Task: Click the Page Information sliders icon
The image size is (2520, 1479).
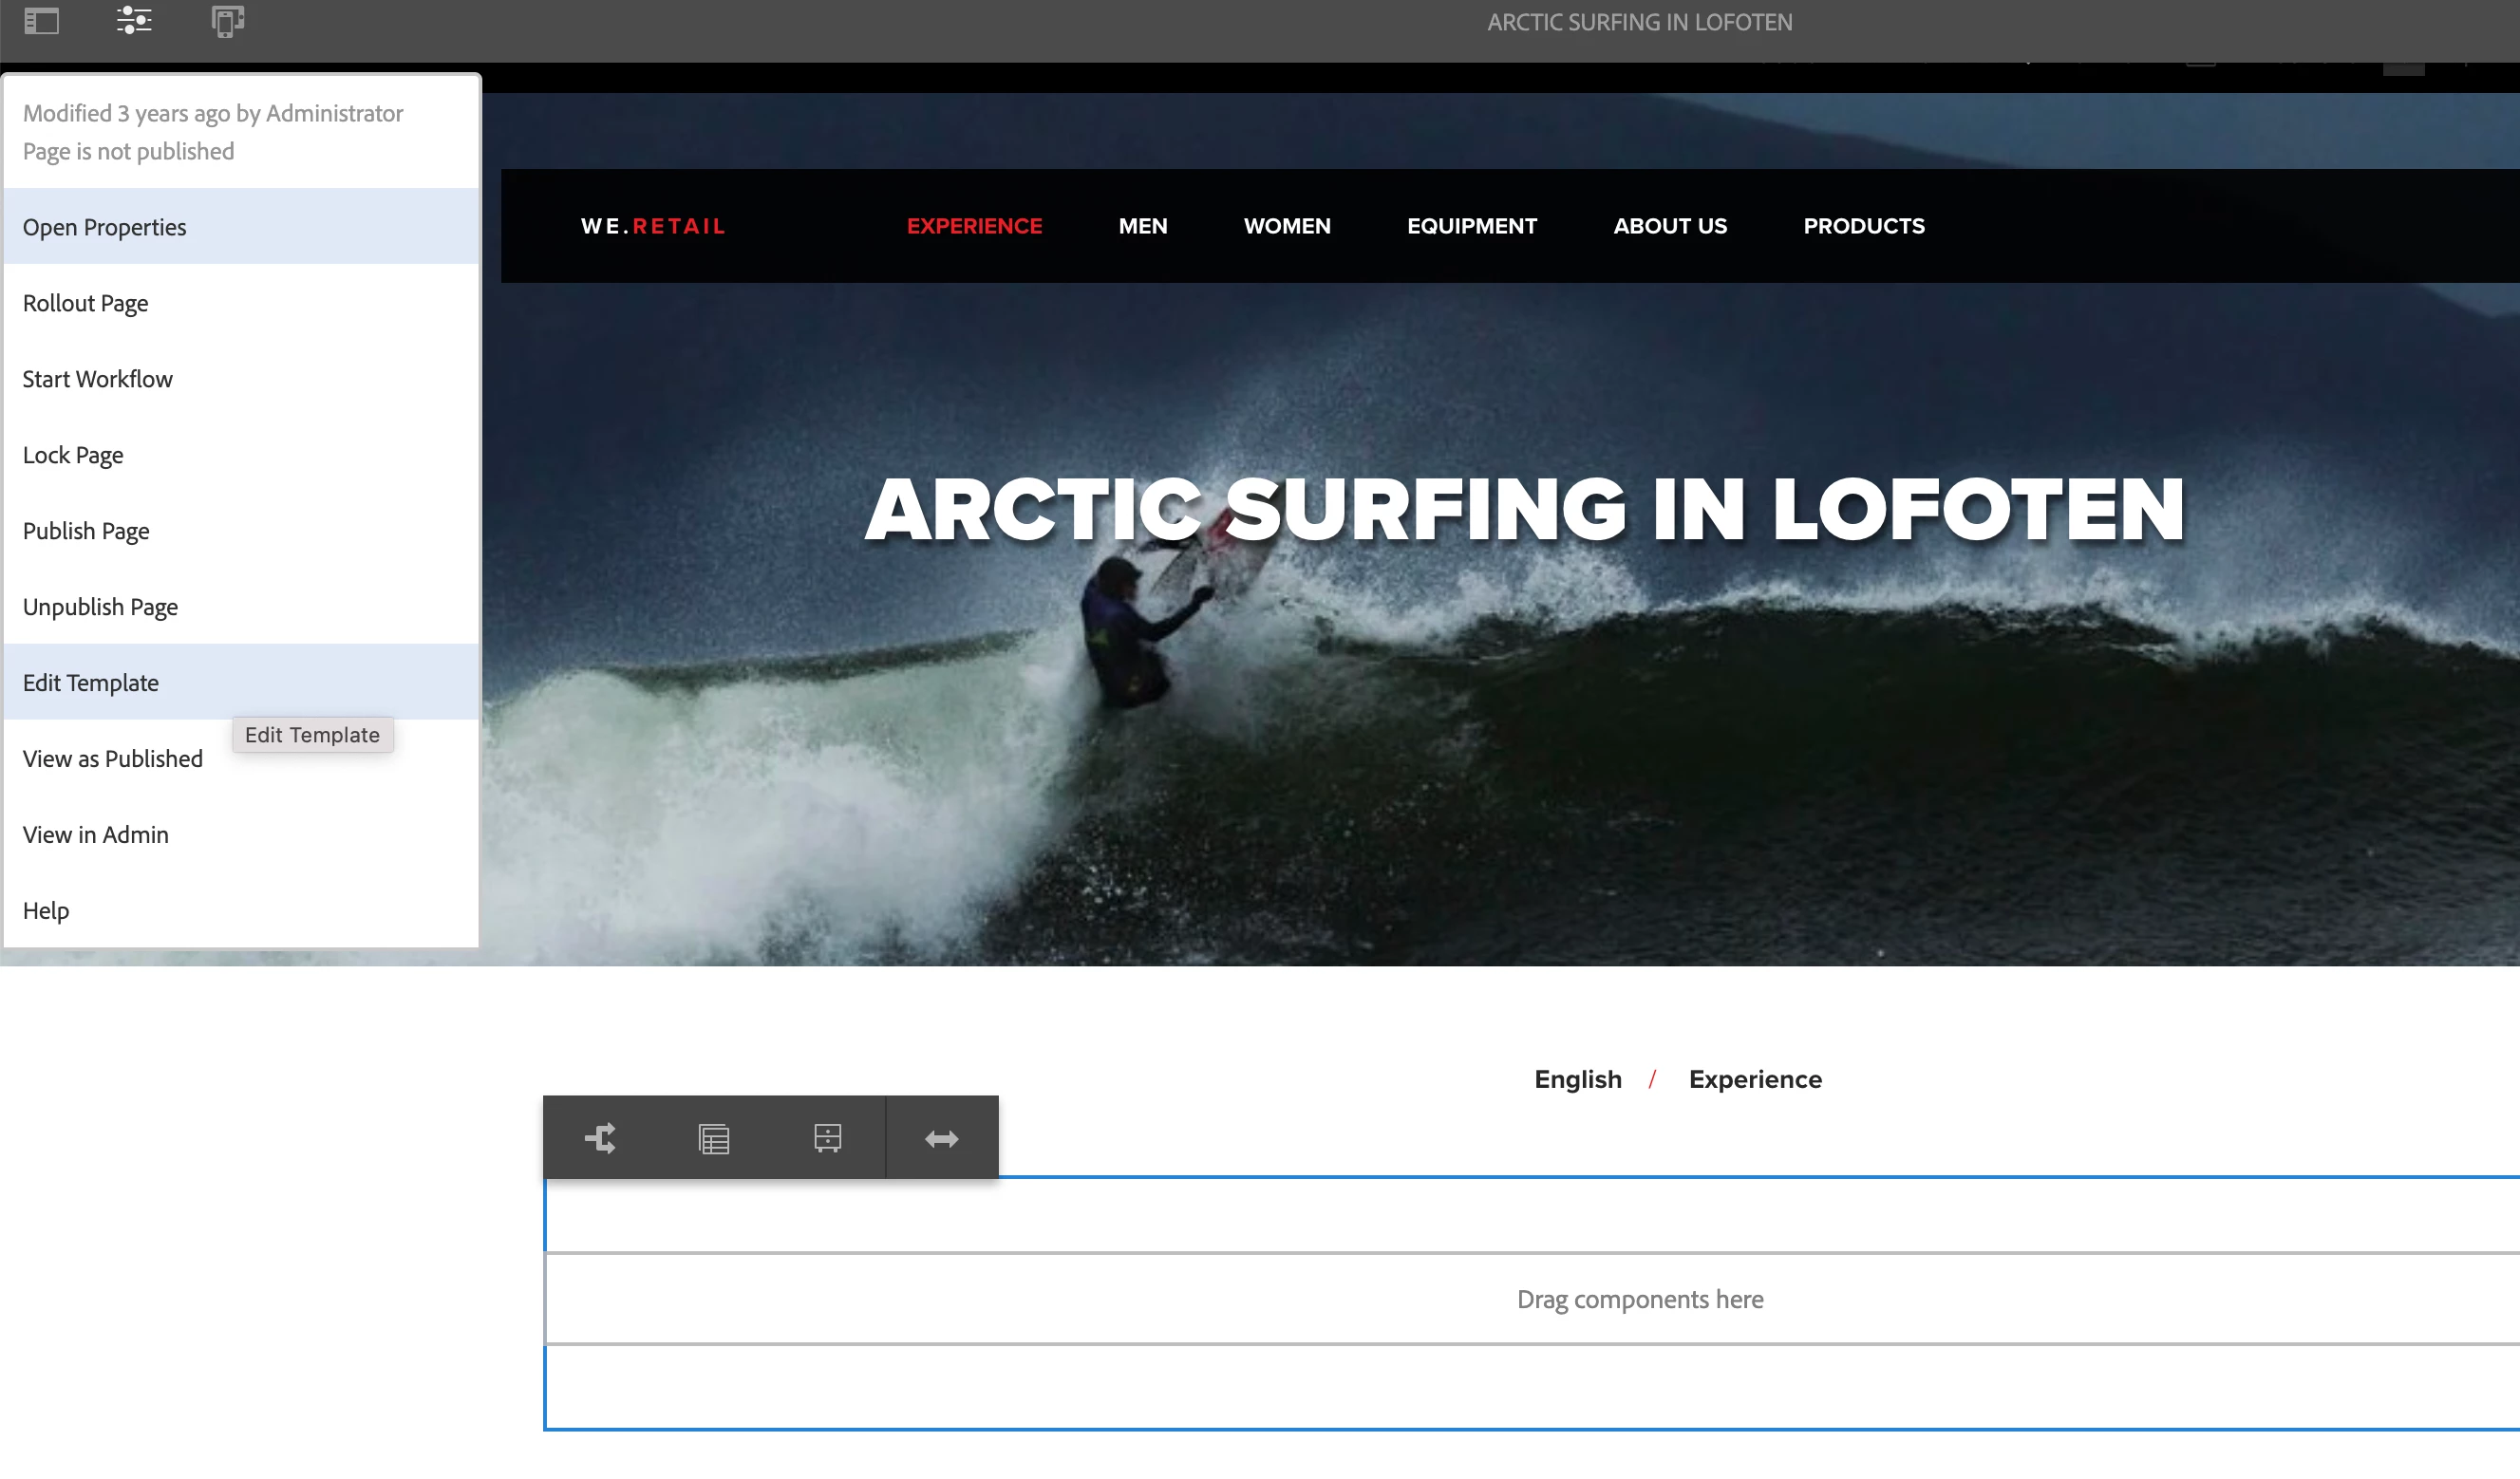Action: pos(133,21)
